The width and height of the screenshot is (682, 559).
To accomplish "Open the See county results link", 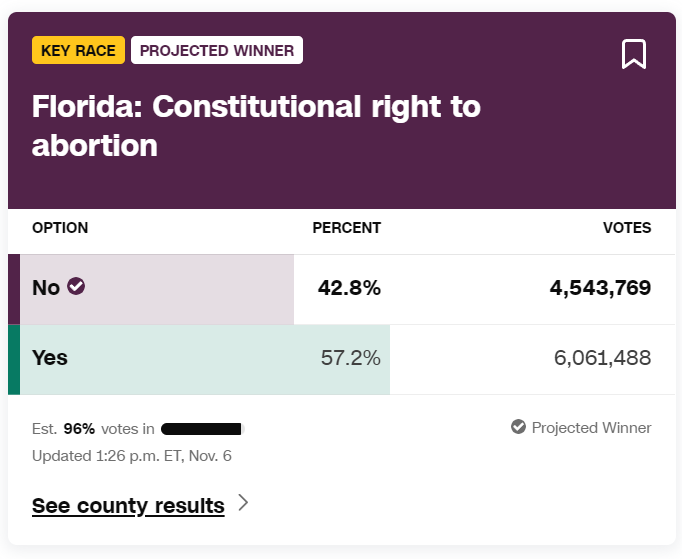I will [x=128, y=505].
